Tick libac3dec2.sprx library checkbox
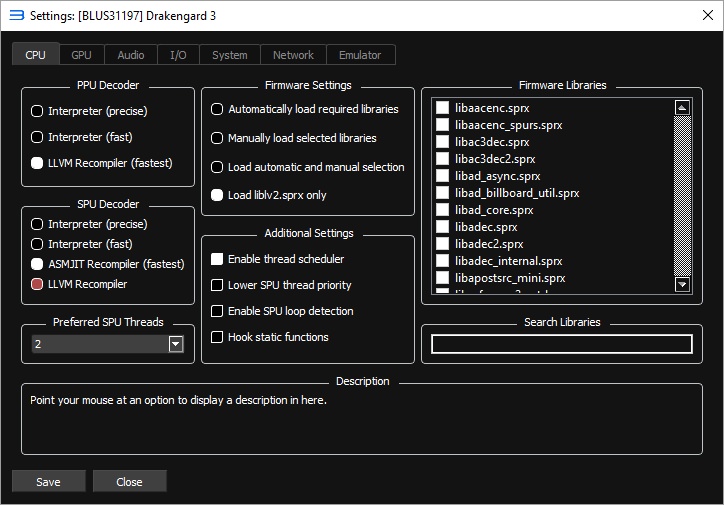The height and width of the screenshot is (505, 724). (x=442, y=159)
